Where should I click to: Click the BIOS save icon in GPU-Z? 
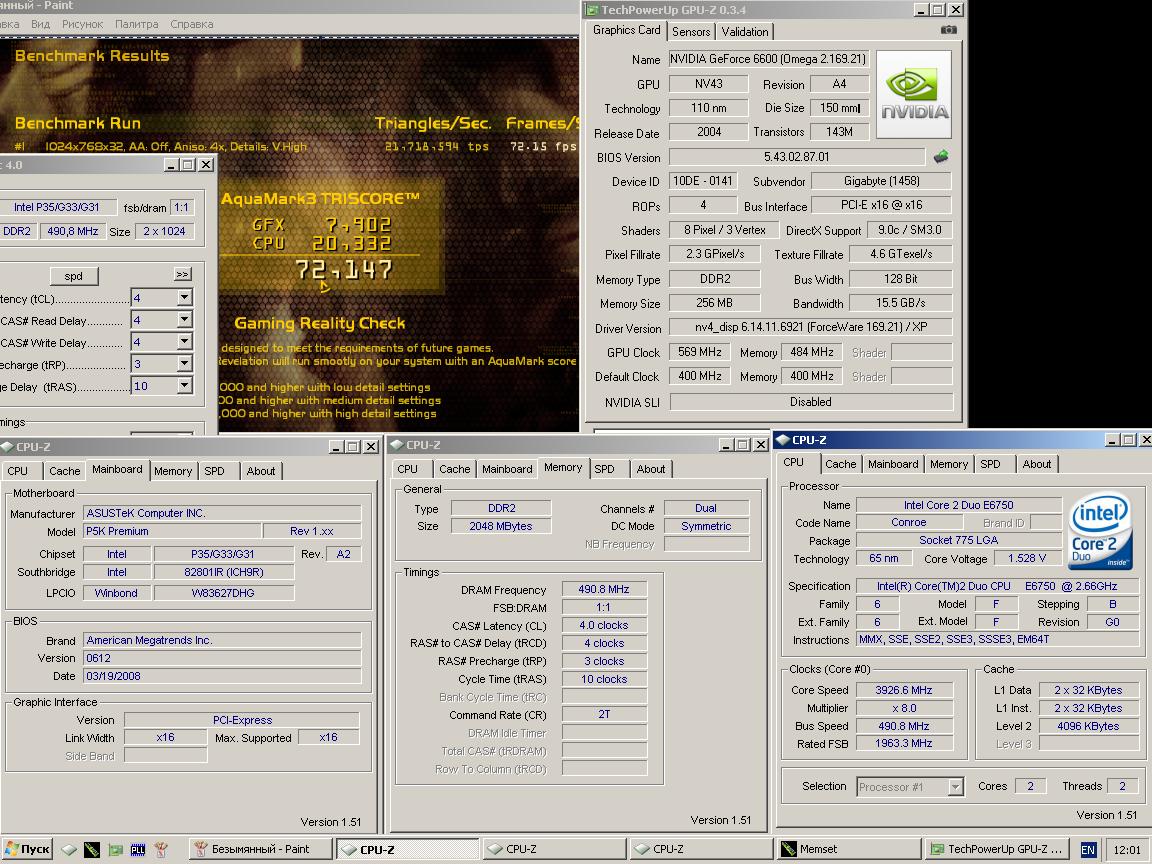940,156
